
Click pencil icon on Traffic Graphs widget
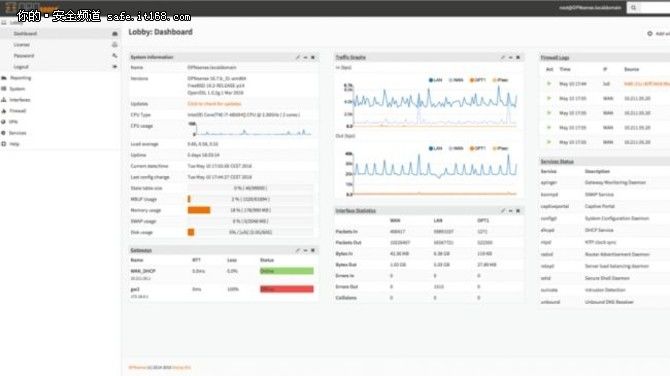coord(503,57)
